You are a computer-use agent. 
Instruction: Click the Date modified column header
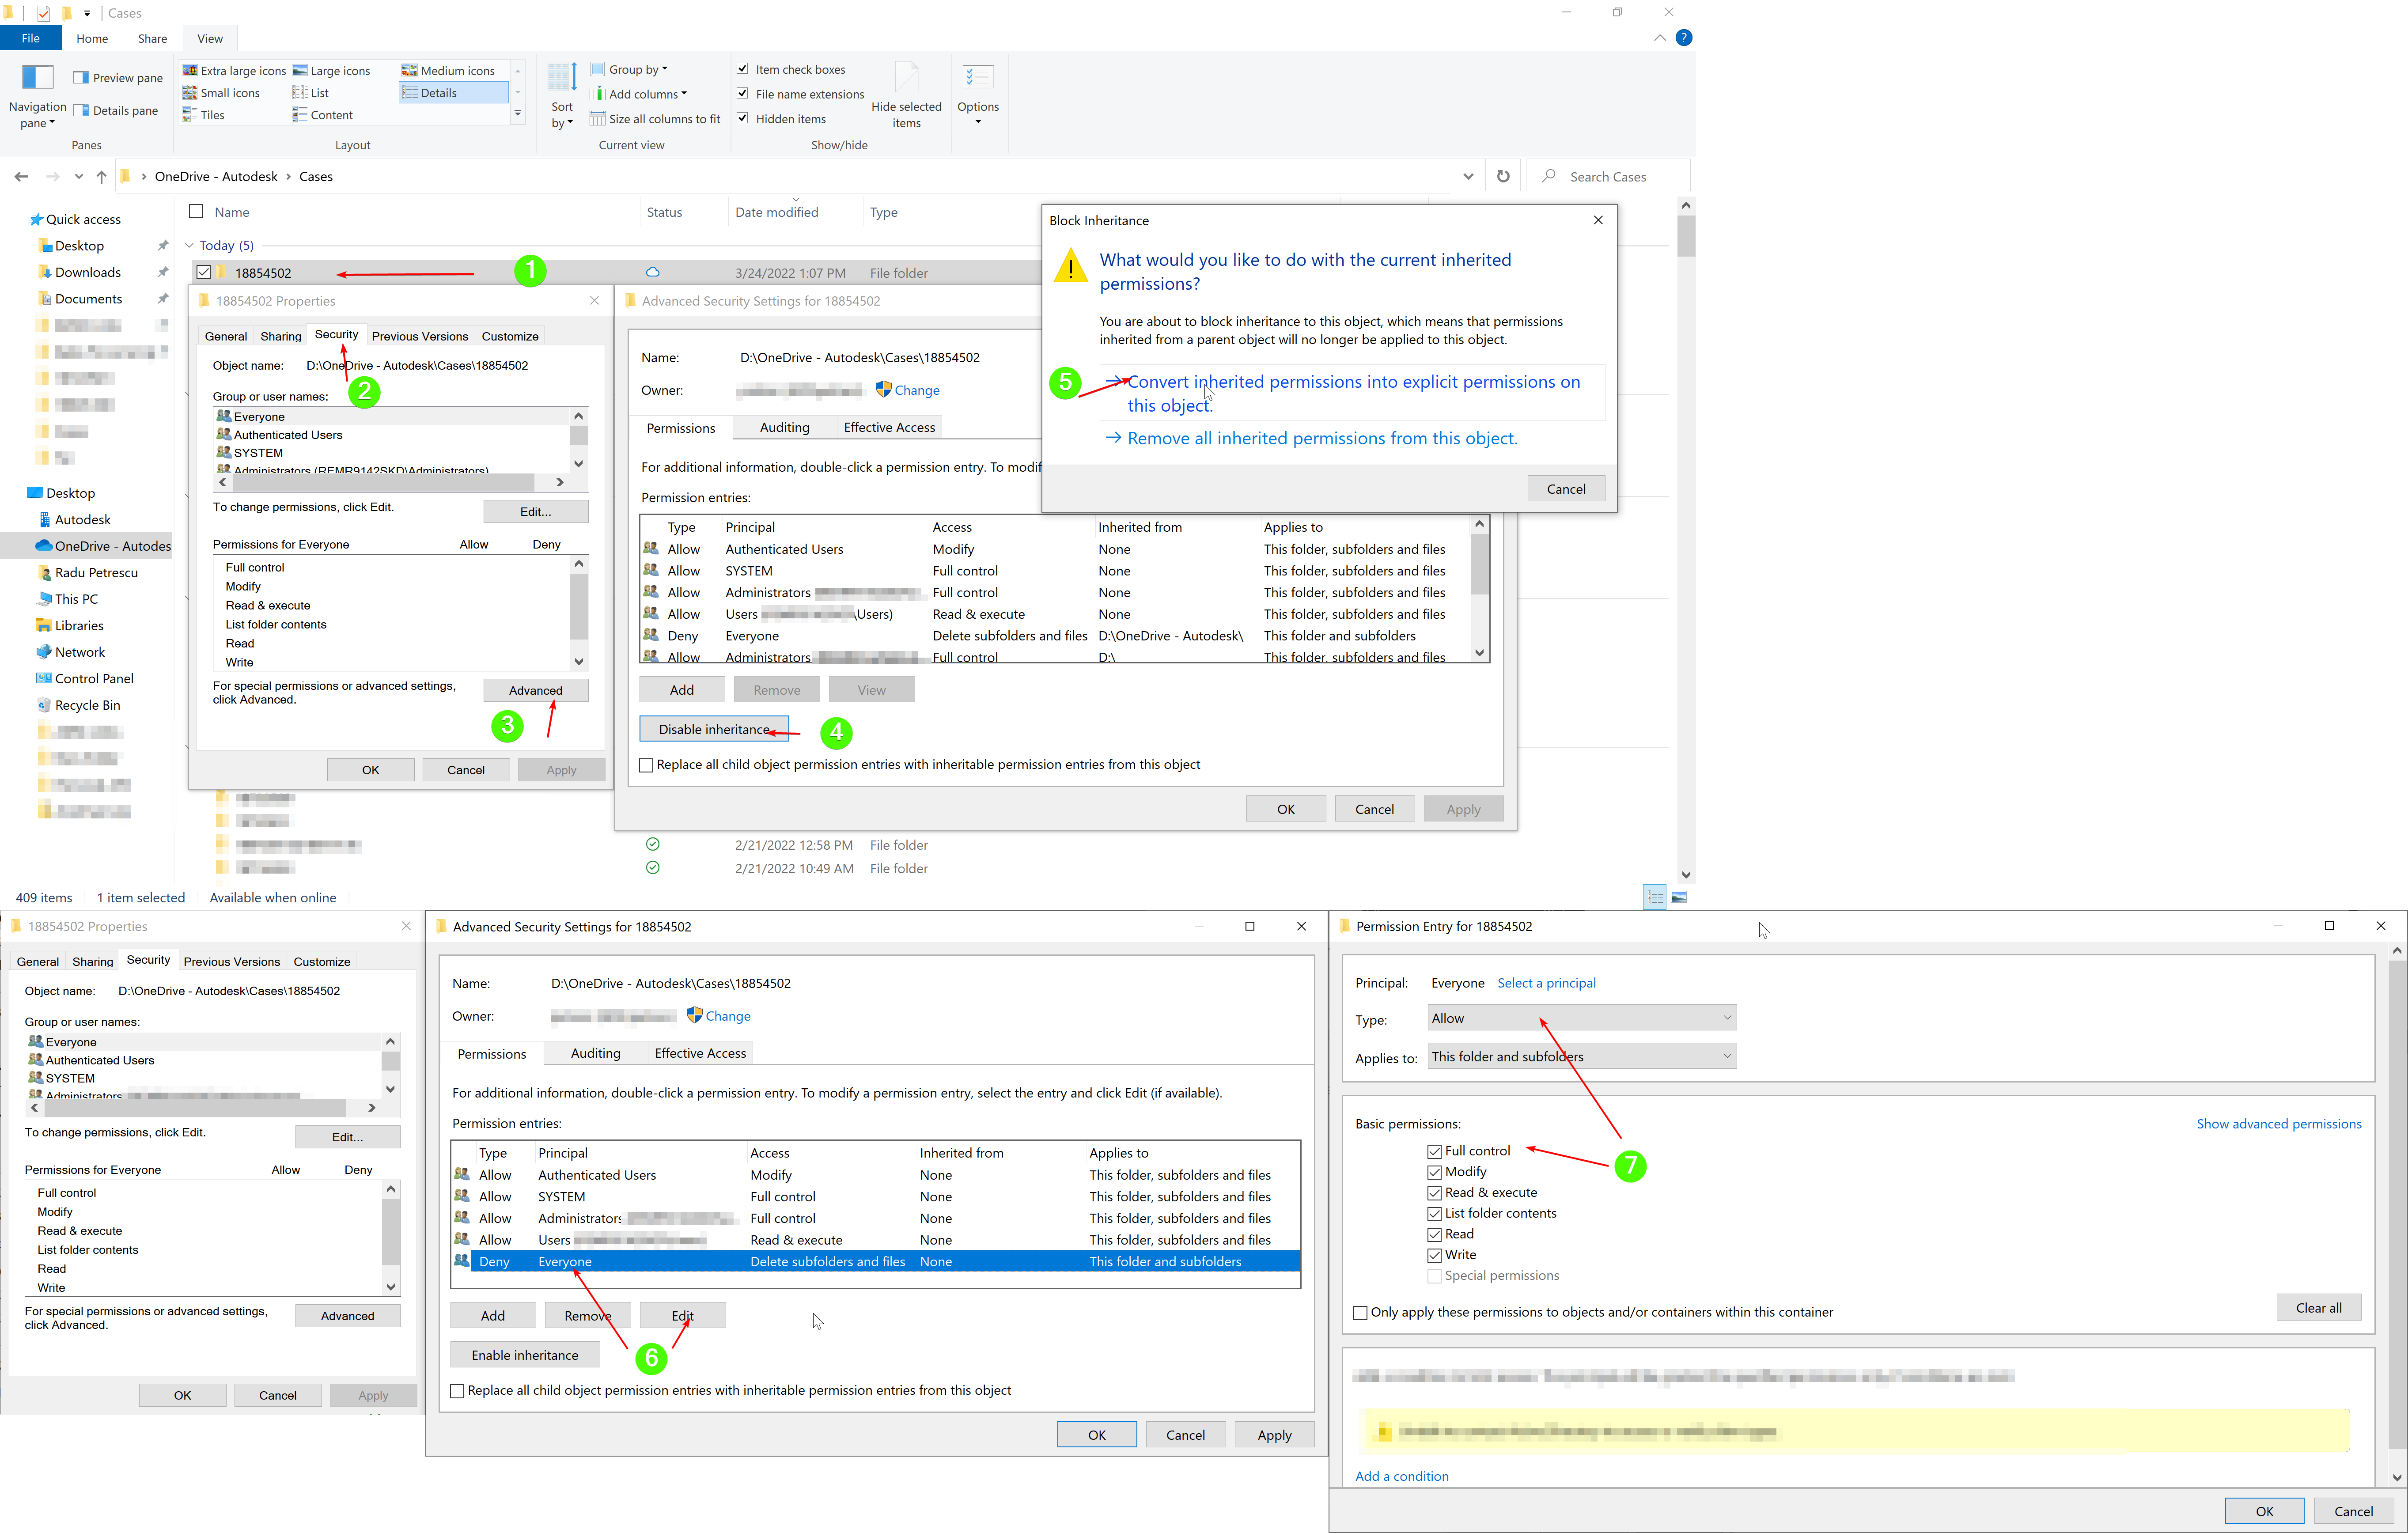tap(777, 212)
